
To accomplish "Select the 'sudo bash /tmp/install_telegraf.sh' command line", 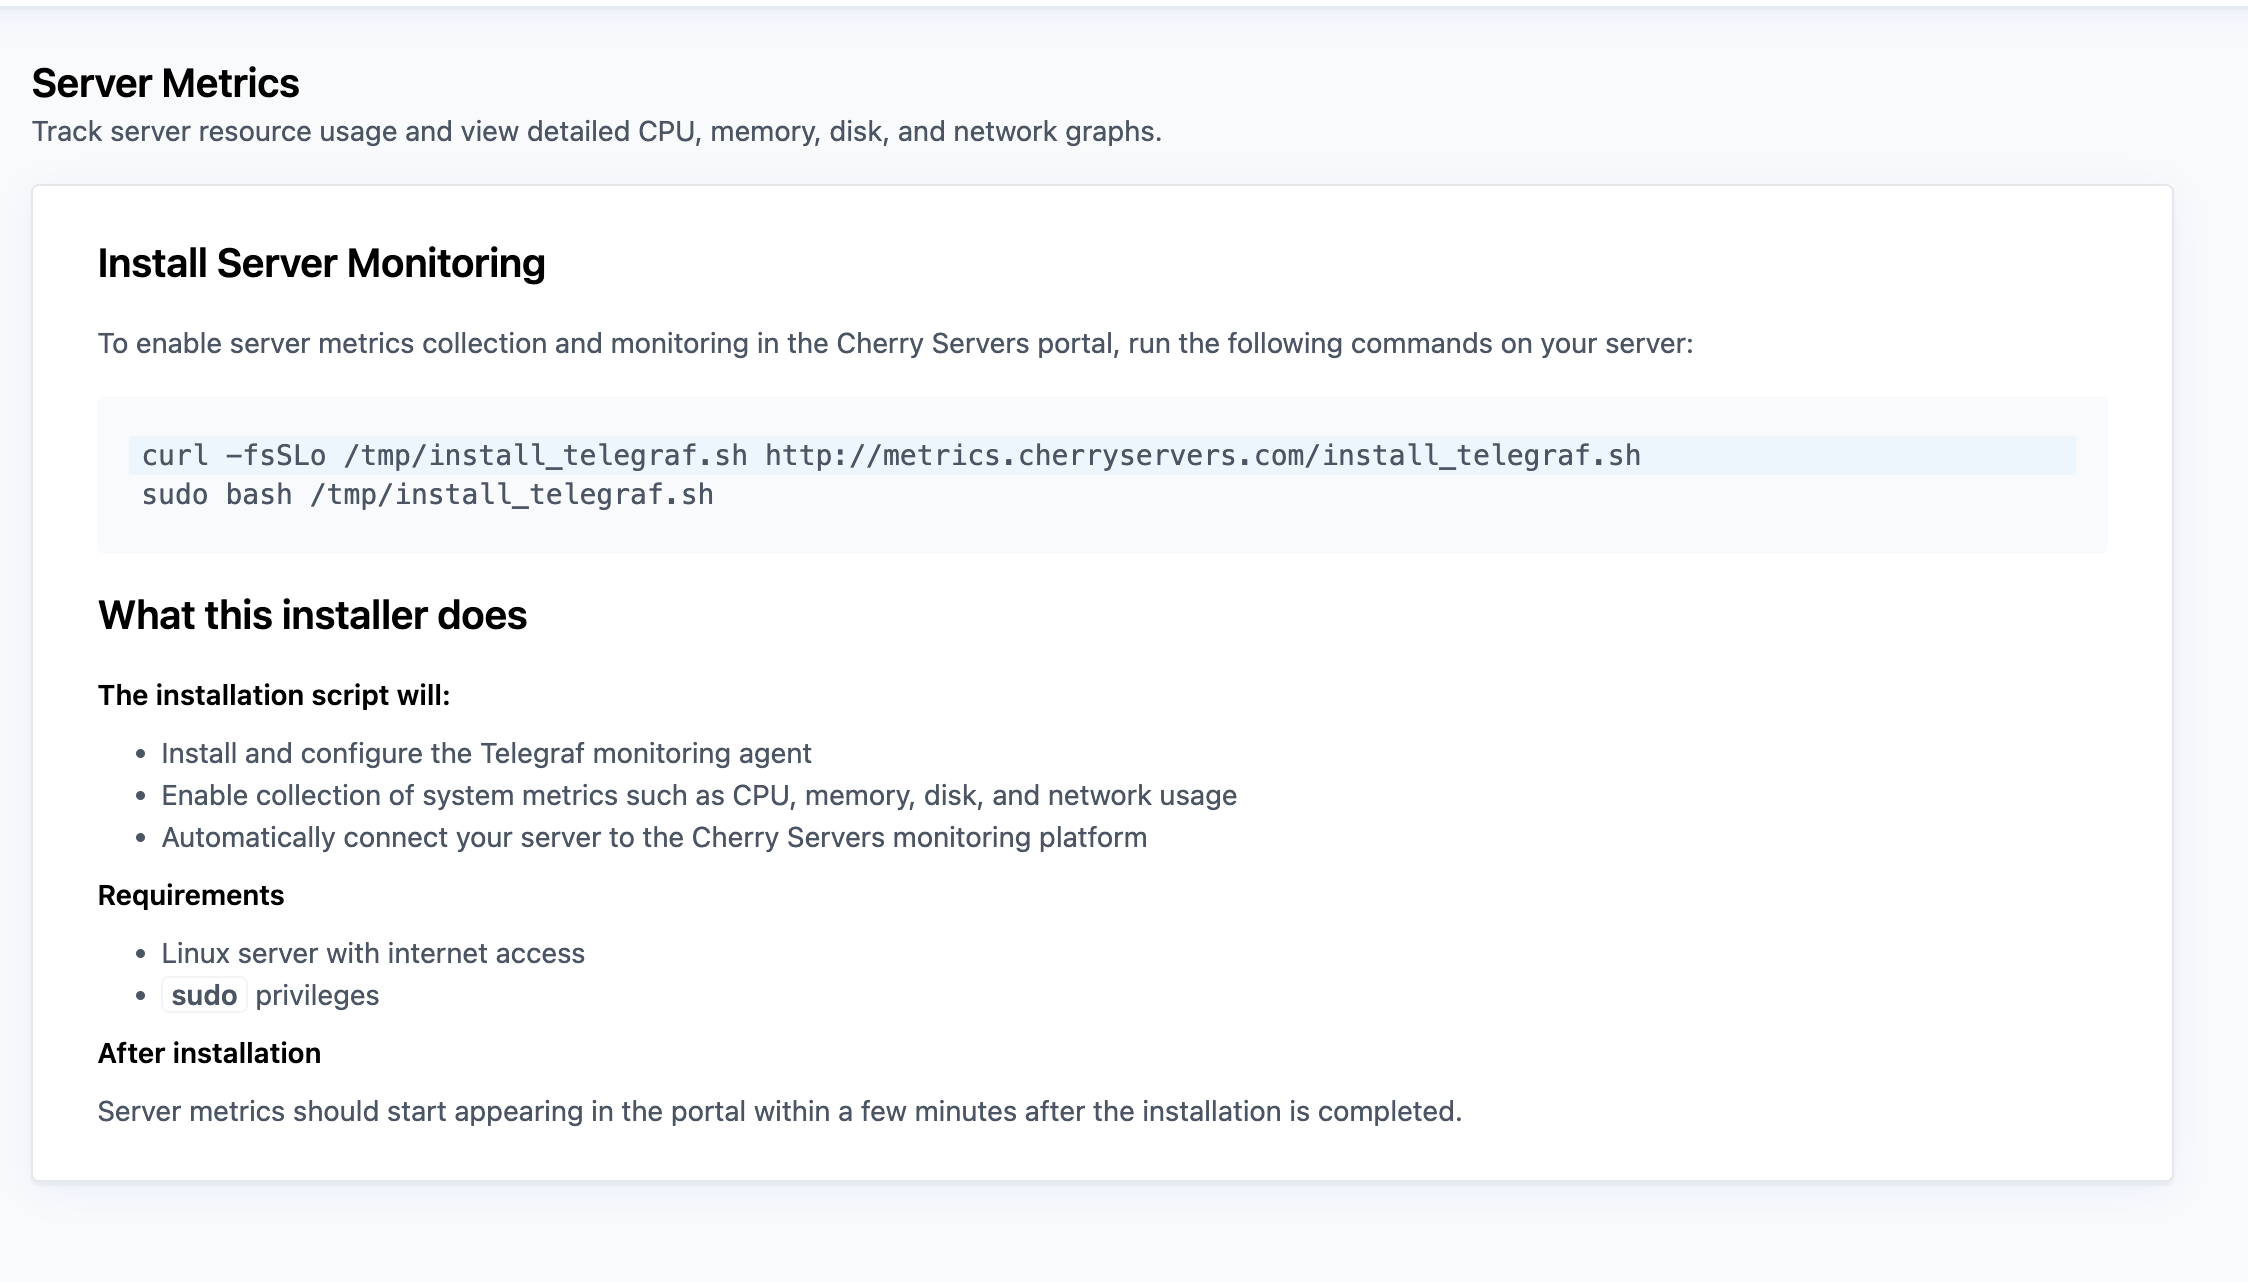I will 428,495.
